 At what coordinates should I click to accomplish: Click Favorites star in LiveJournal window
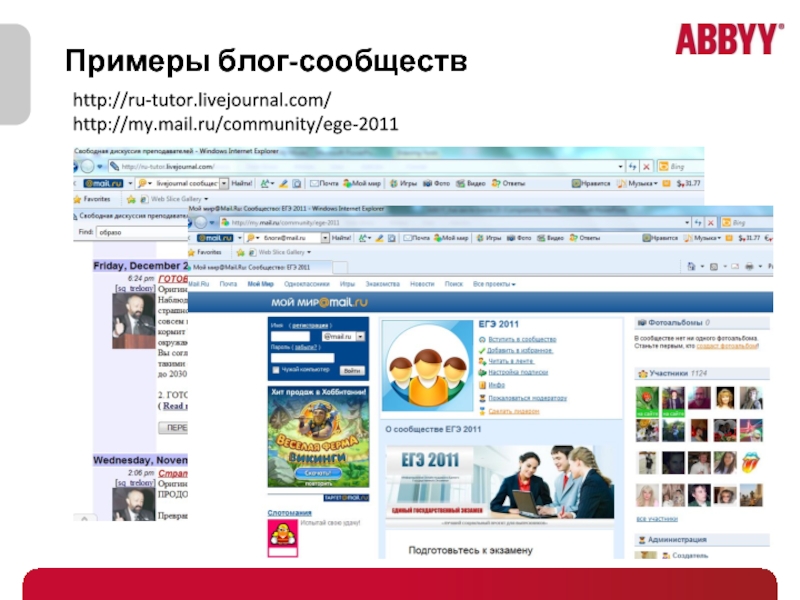pyautogui.click(x=78, y=199)
